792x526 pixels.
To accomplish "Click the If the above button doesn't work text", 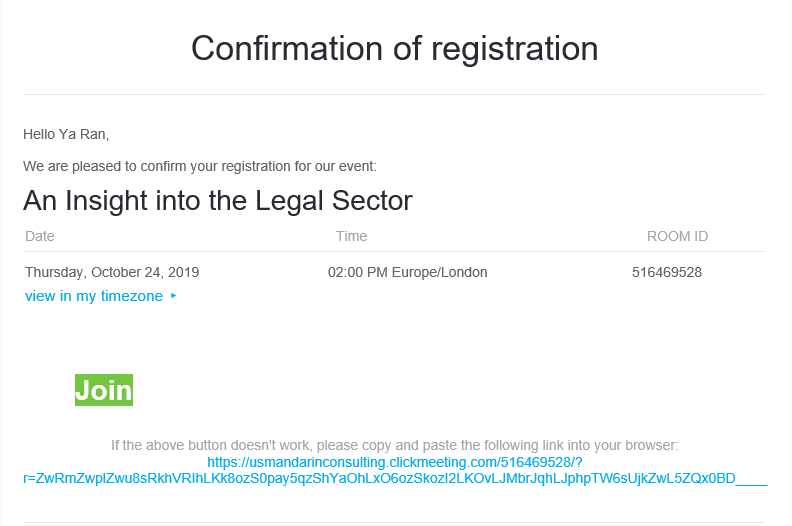I will (x=394, y=445).
